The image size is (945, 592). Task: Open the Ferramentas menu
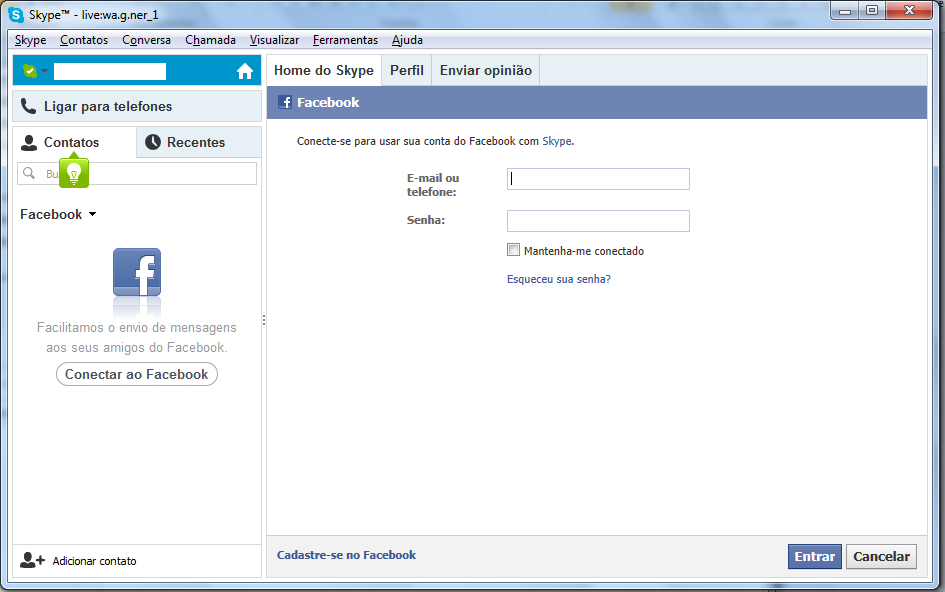point(345,40)
